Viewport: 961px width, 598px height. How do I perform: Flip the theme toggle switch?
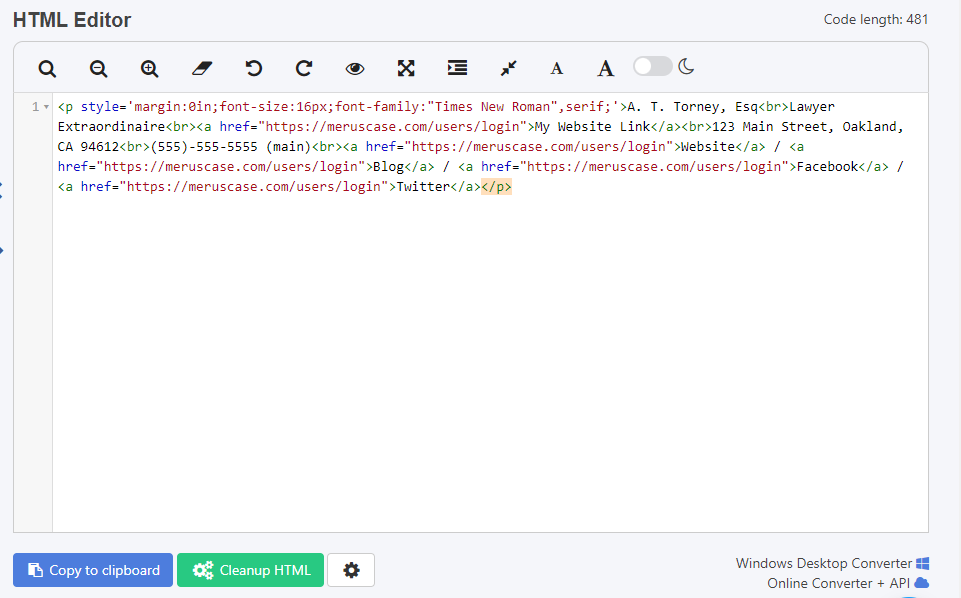tap(652, 65)
